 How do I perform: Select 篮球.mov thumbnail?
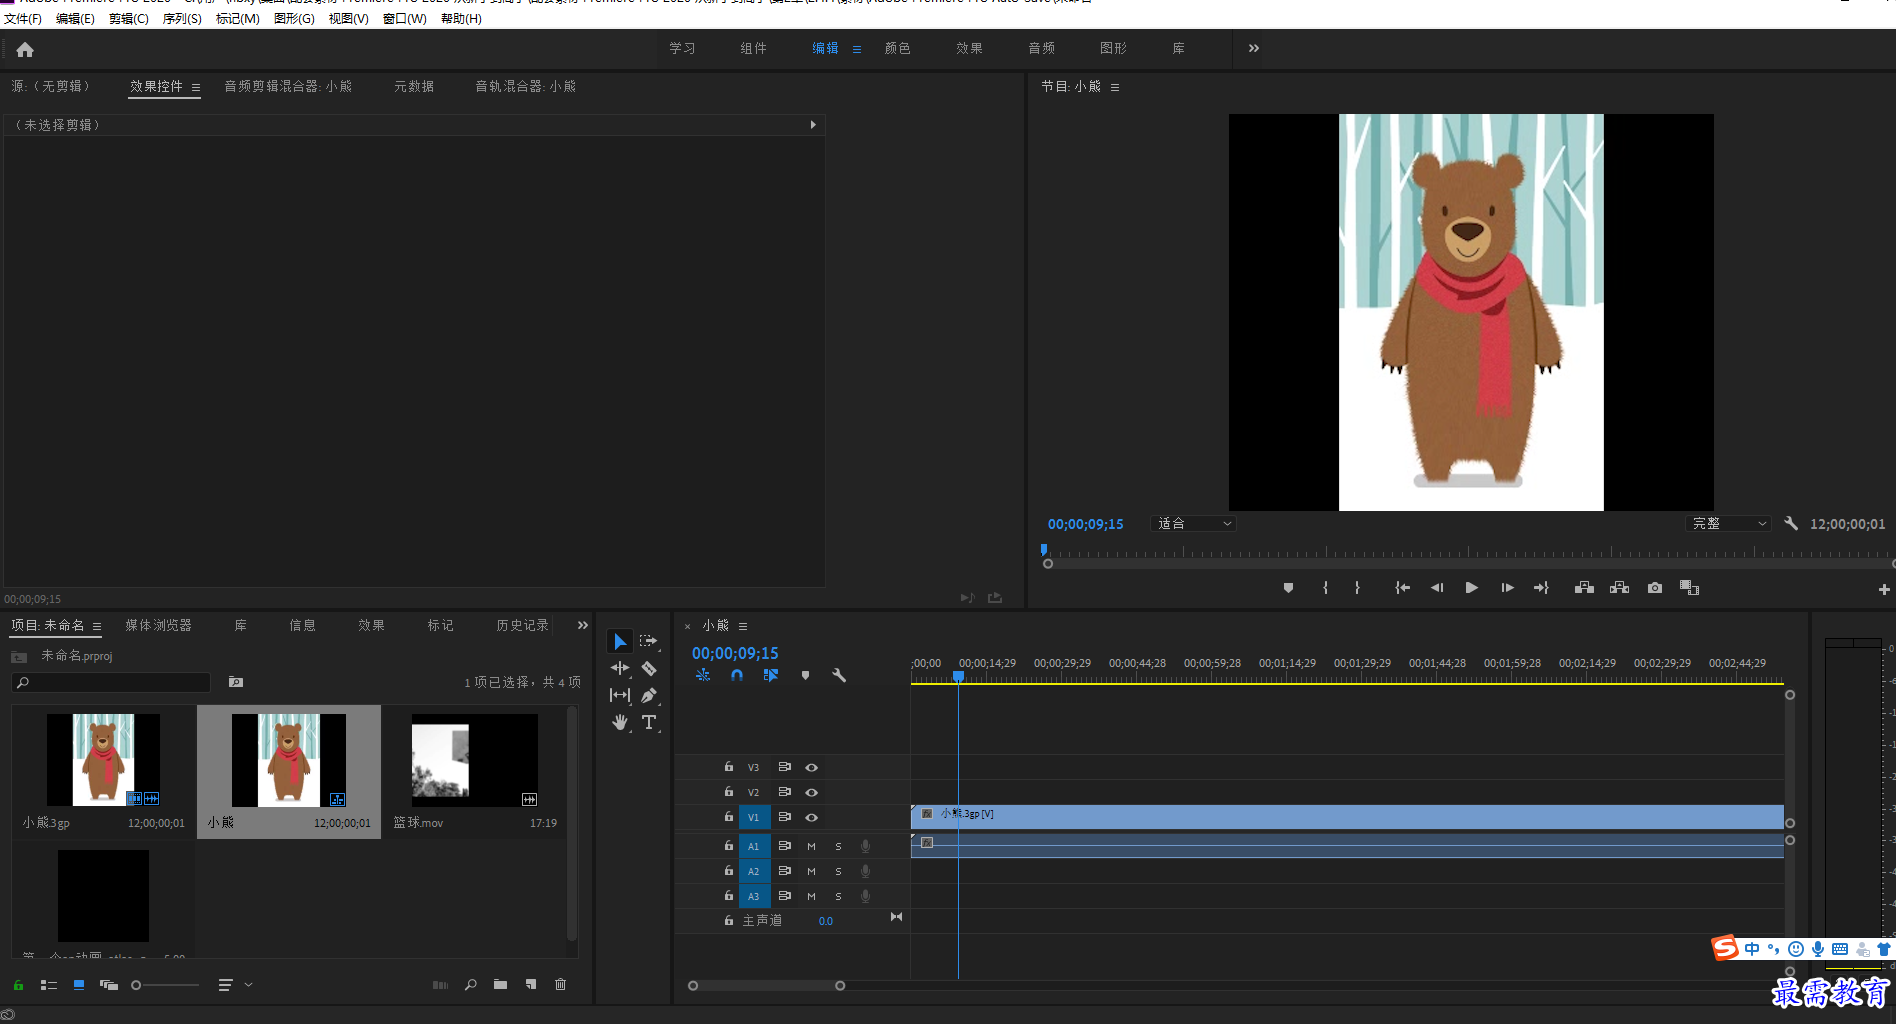tap(475, 760)
